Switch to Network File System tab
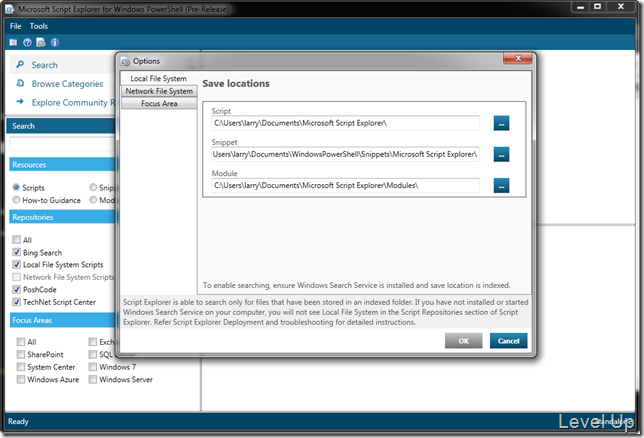This screenshot has height=438, width=644. tap(159, 91)
